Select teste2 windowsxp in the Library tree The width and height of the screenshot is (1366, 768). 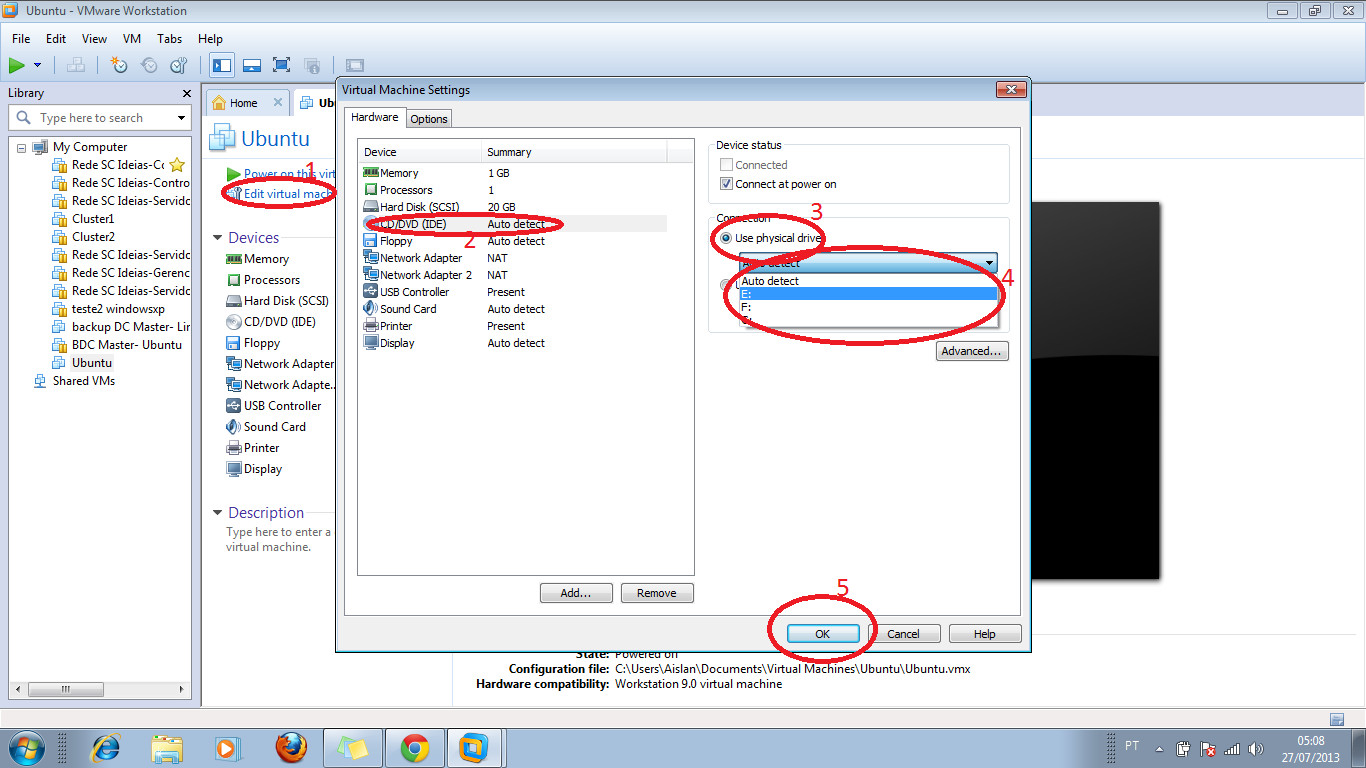point(118,309)
